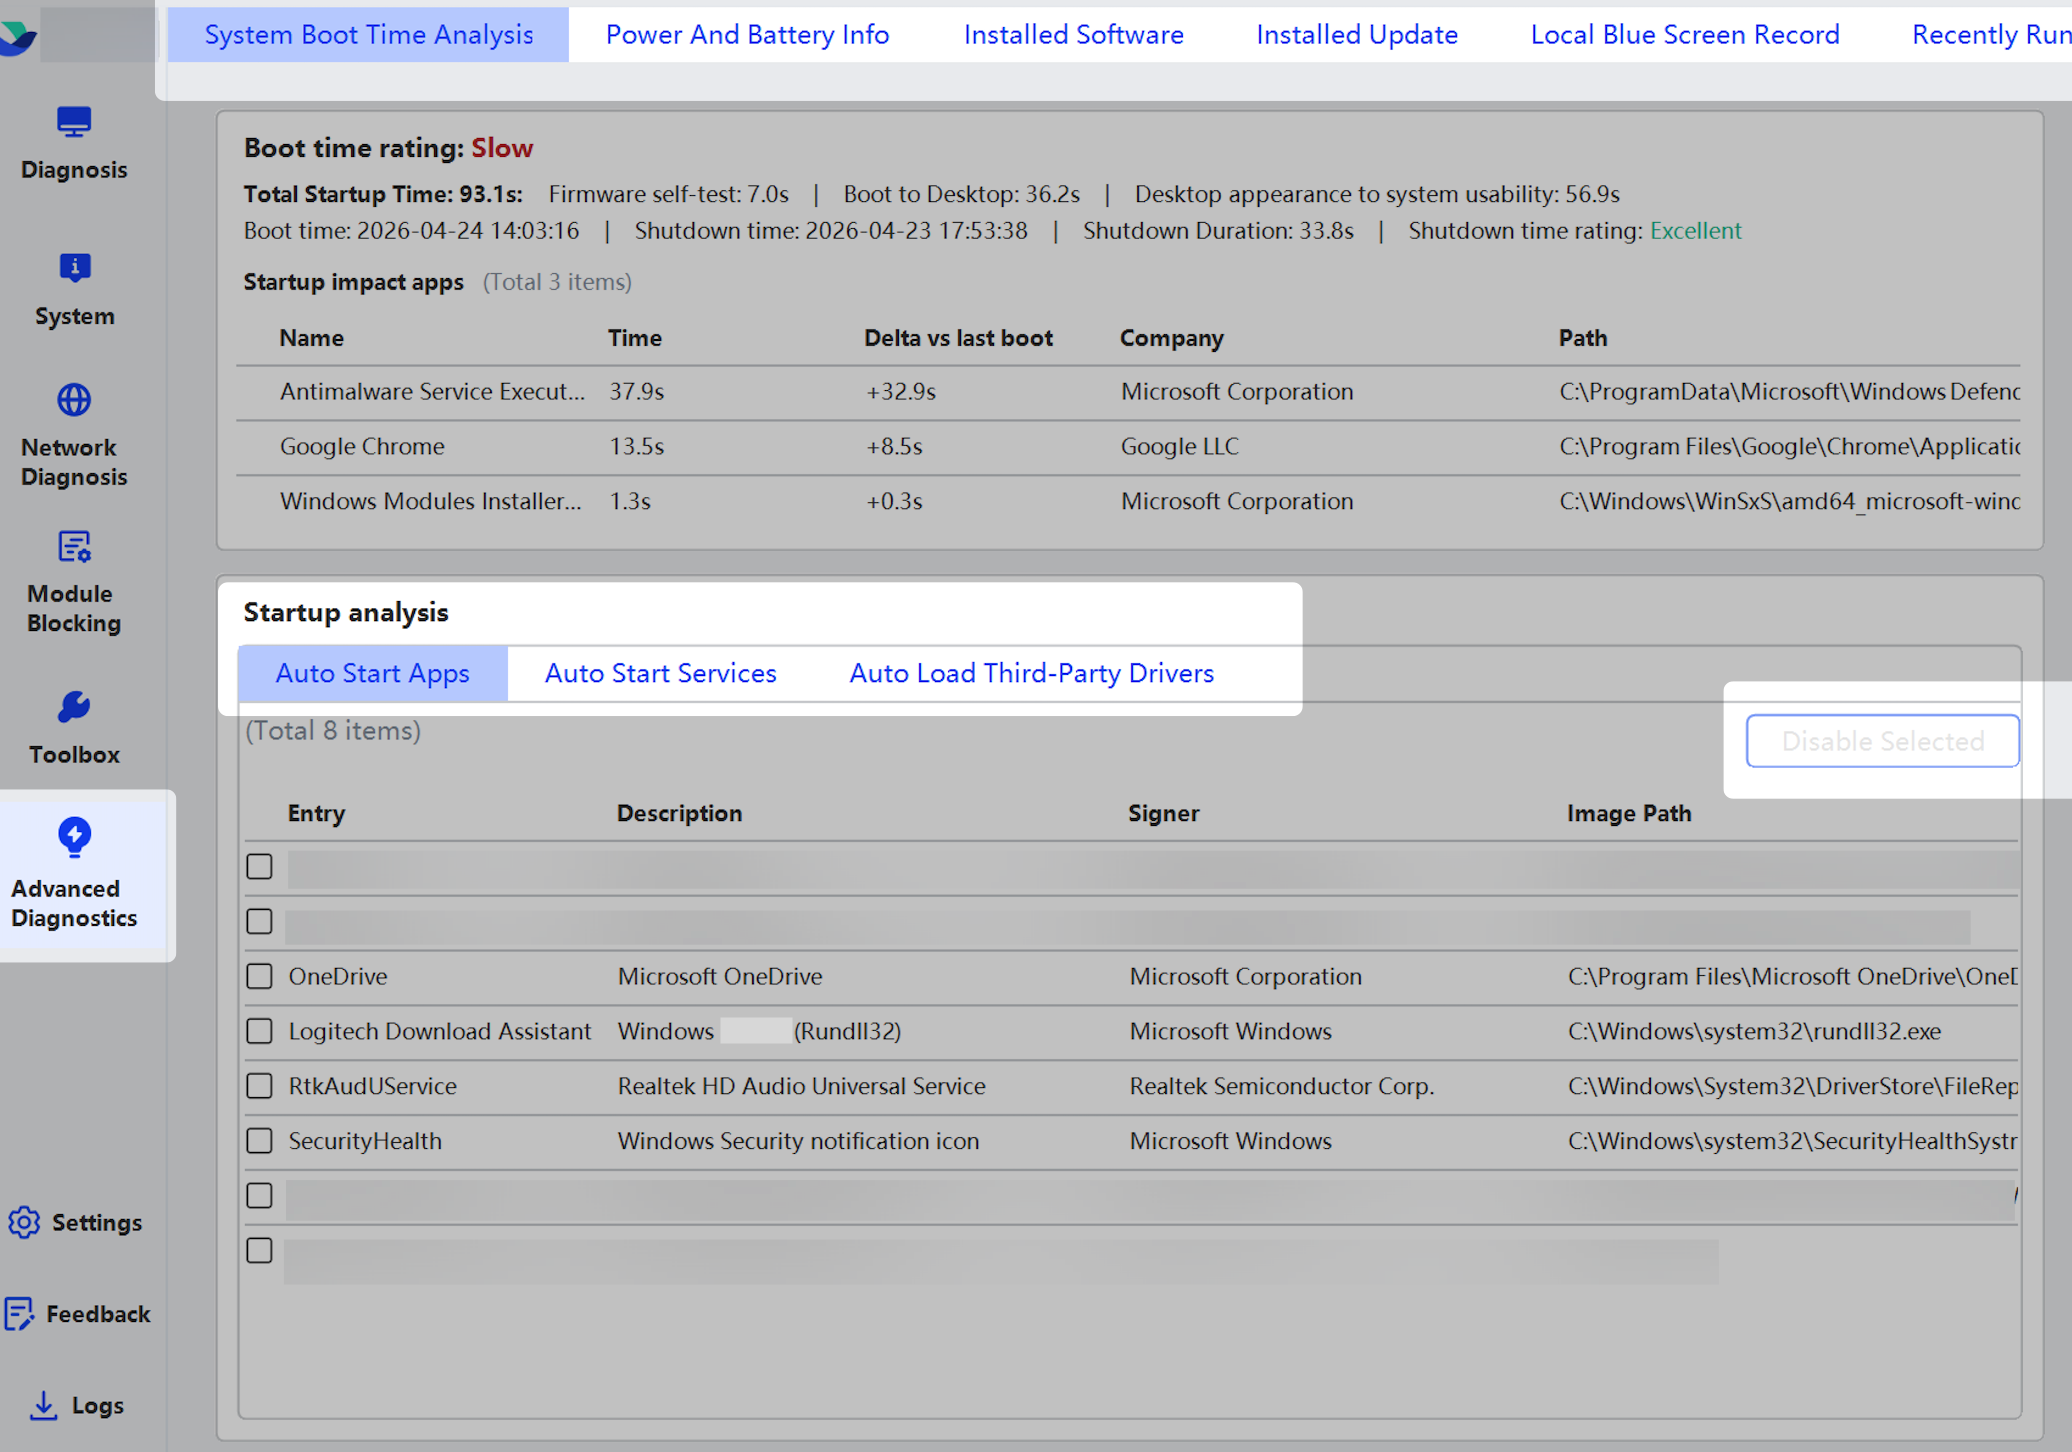Open the Module Blocking icon
Screen dimensions: 2072x1452
click(x=74, y=546)
